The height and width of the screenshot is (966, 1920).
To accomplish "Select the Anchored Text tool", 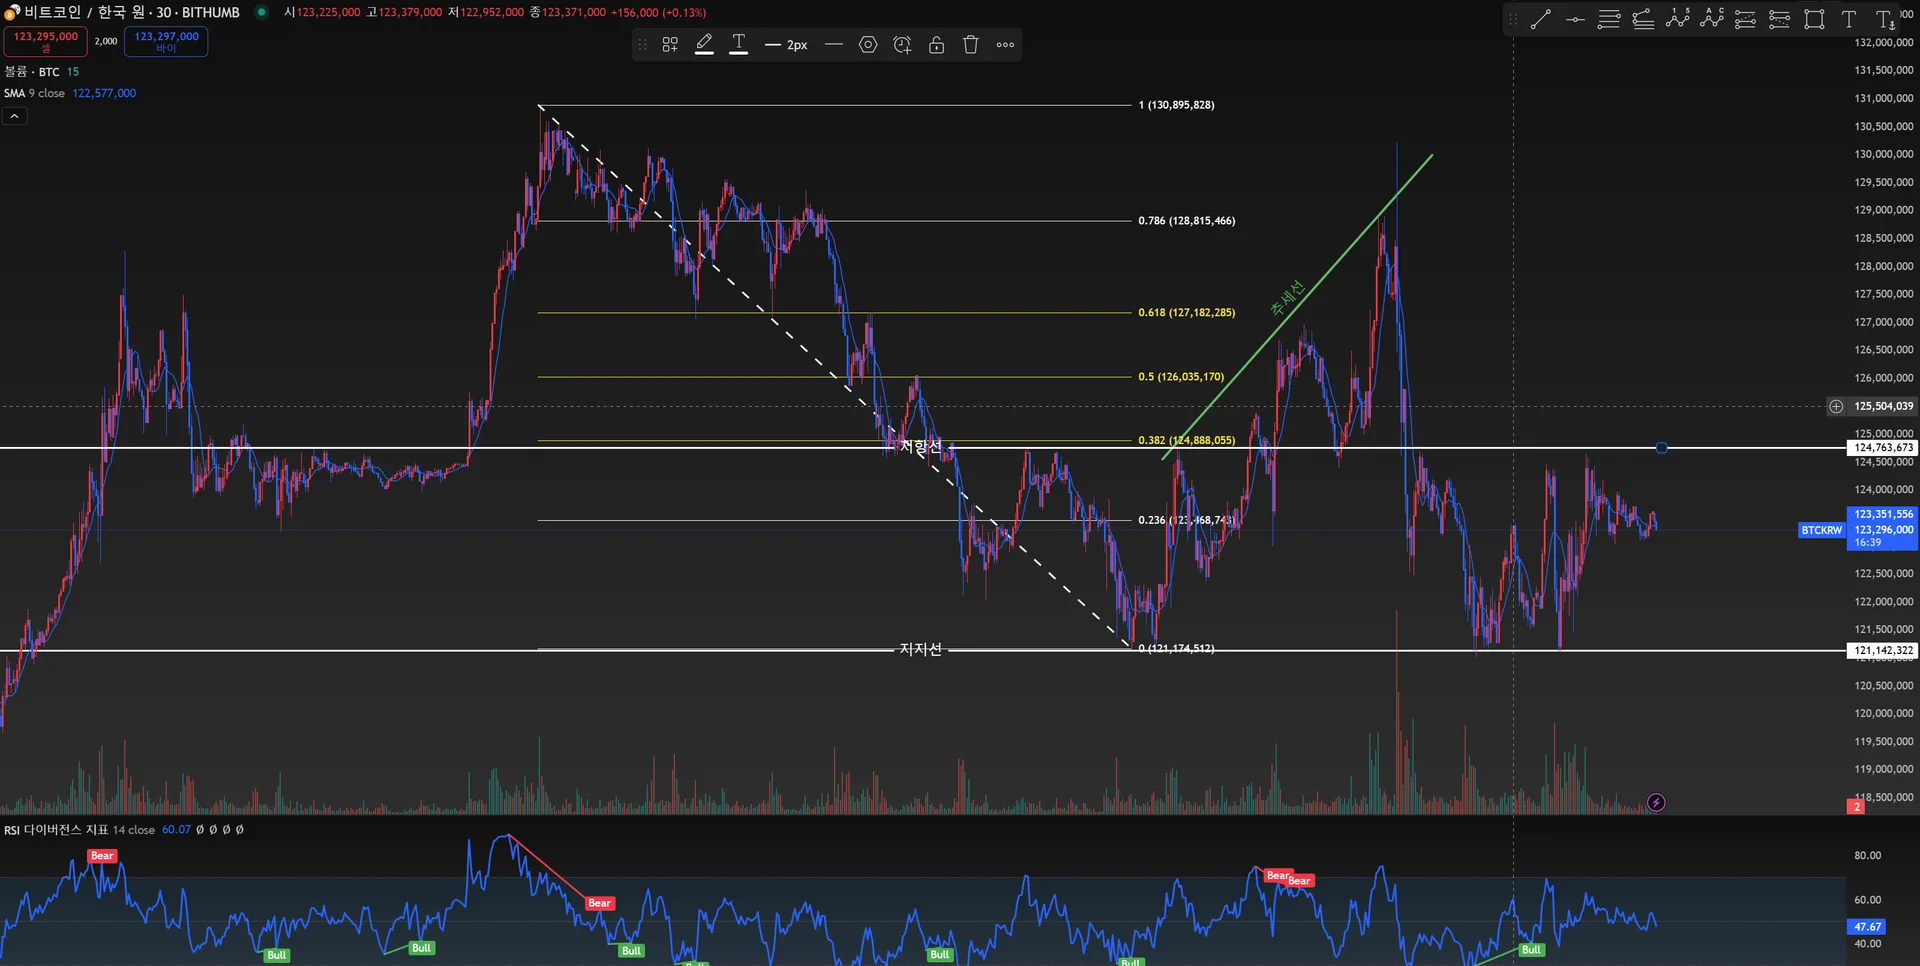I will pos(1884,19).
